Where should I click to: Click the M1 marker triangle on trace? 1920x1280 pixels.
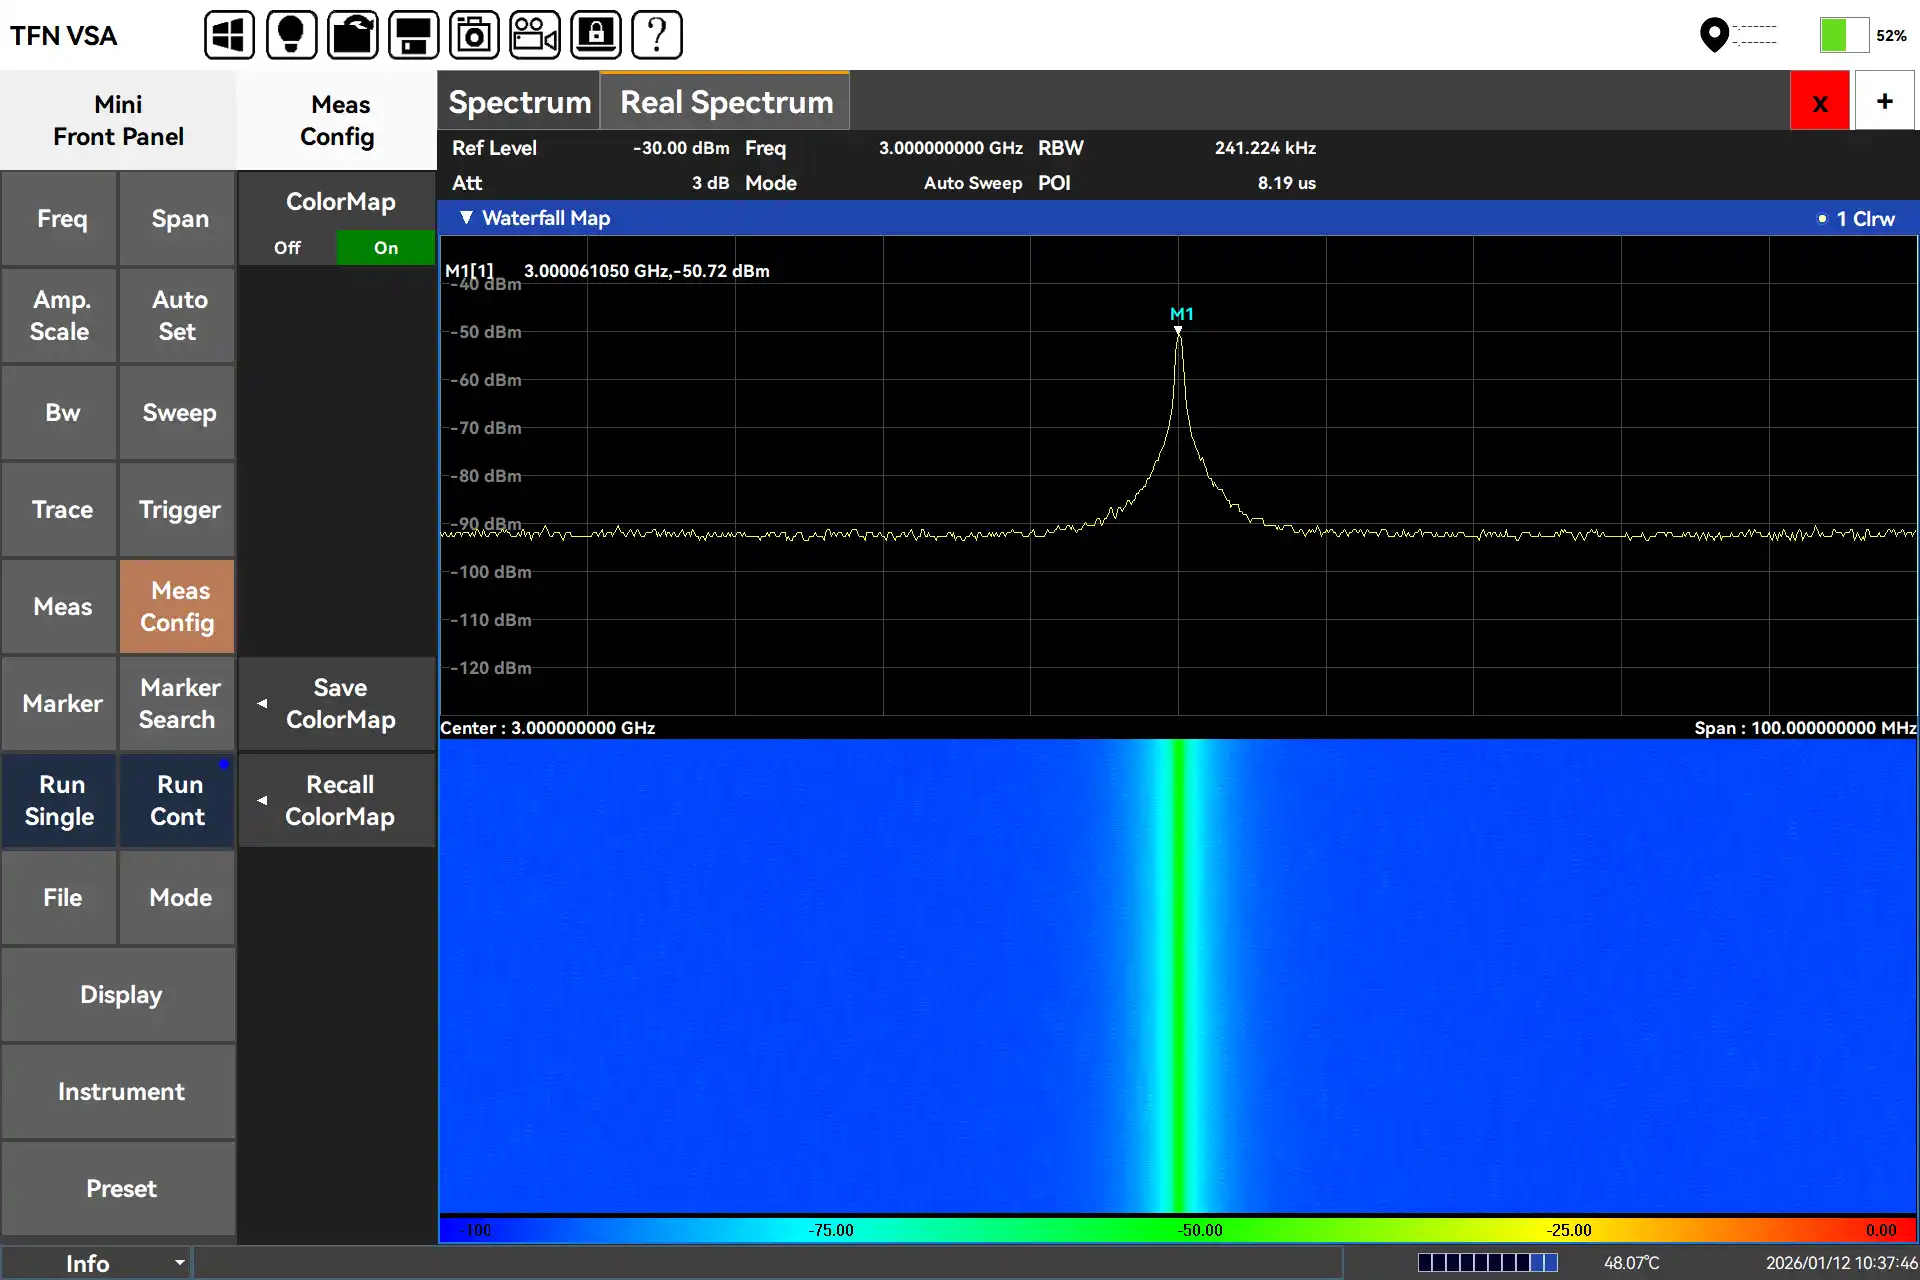click(1179, 329)
